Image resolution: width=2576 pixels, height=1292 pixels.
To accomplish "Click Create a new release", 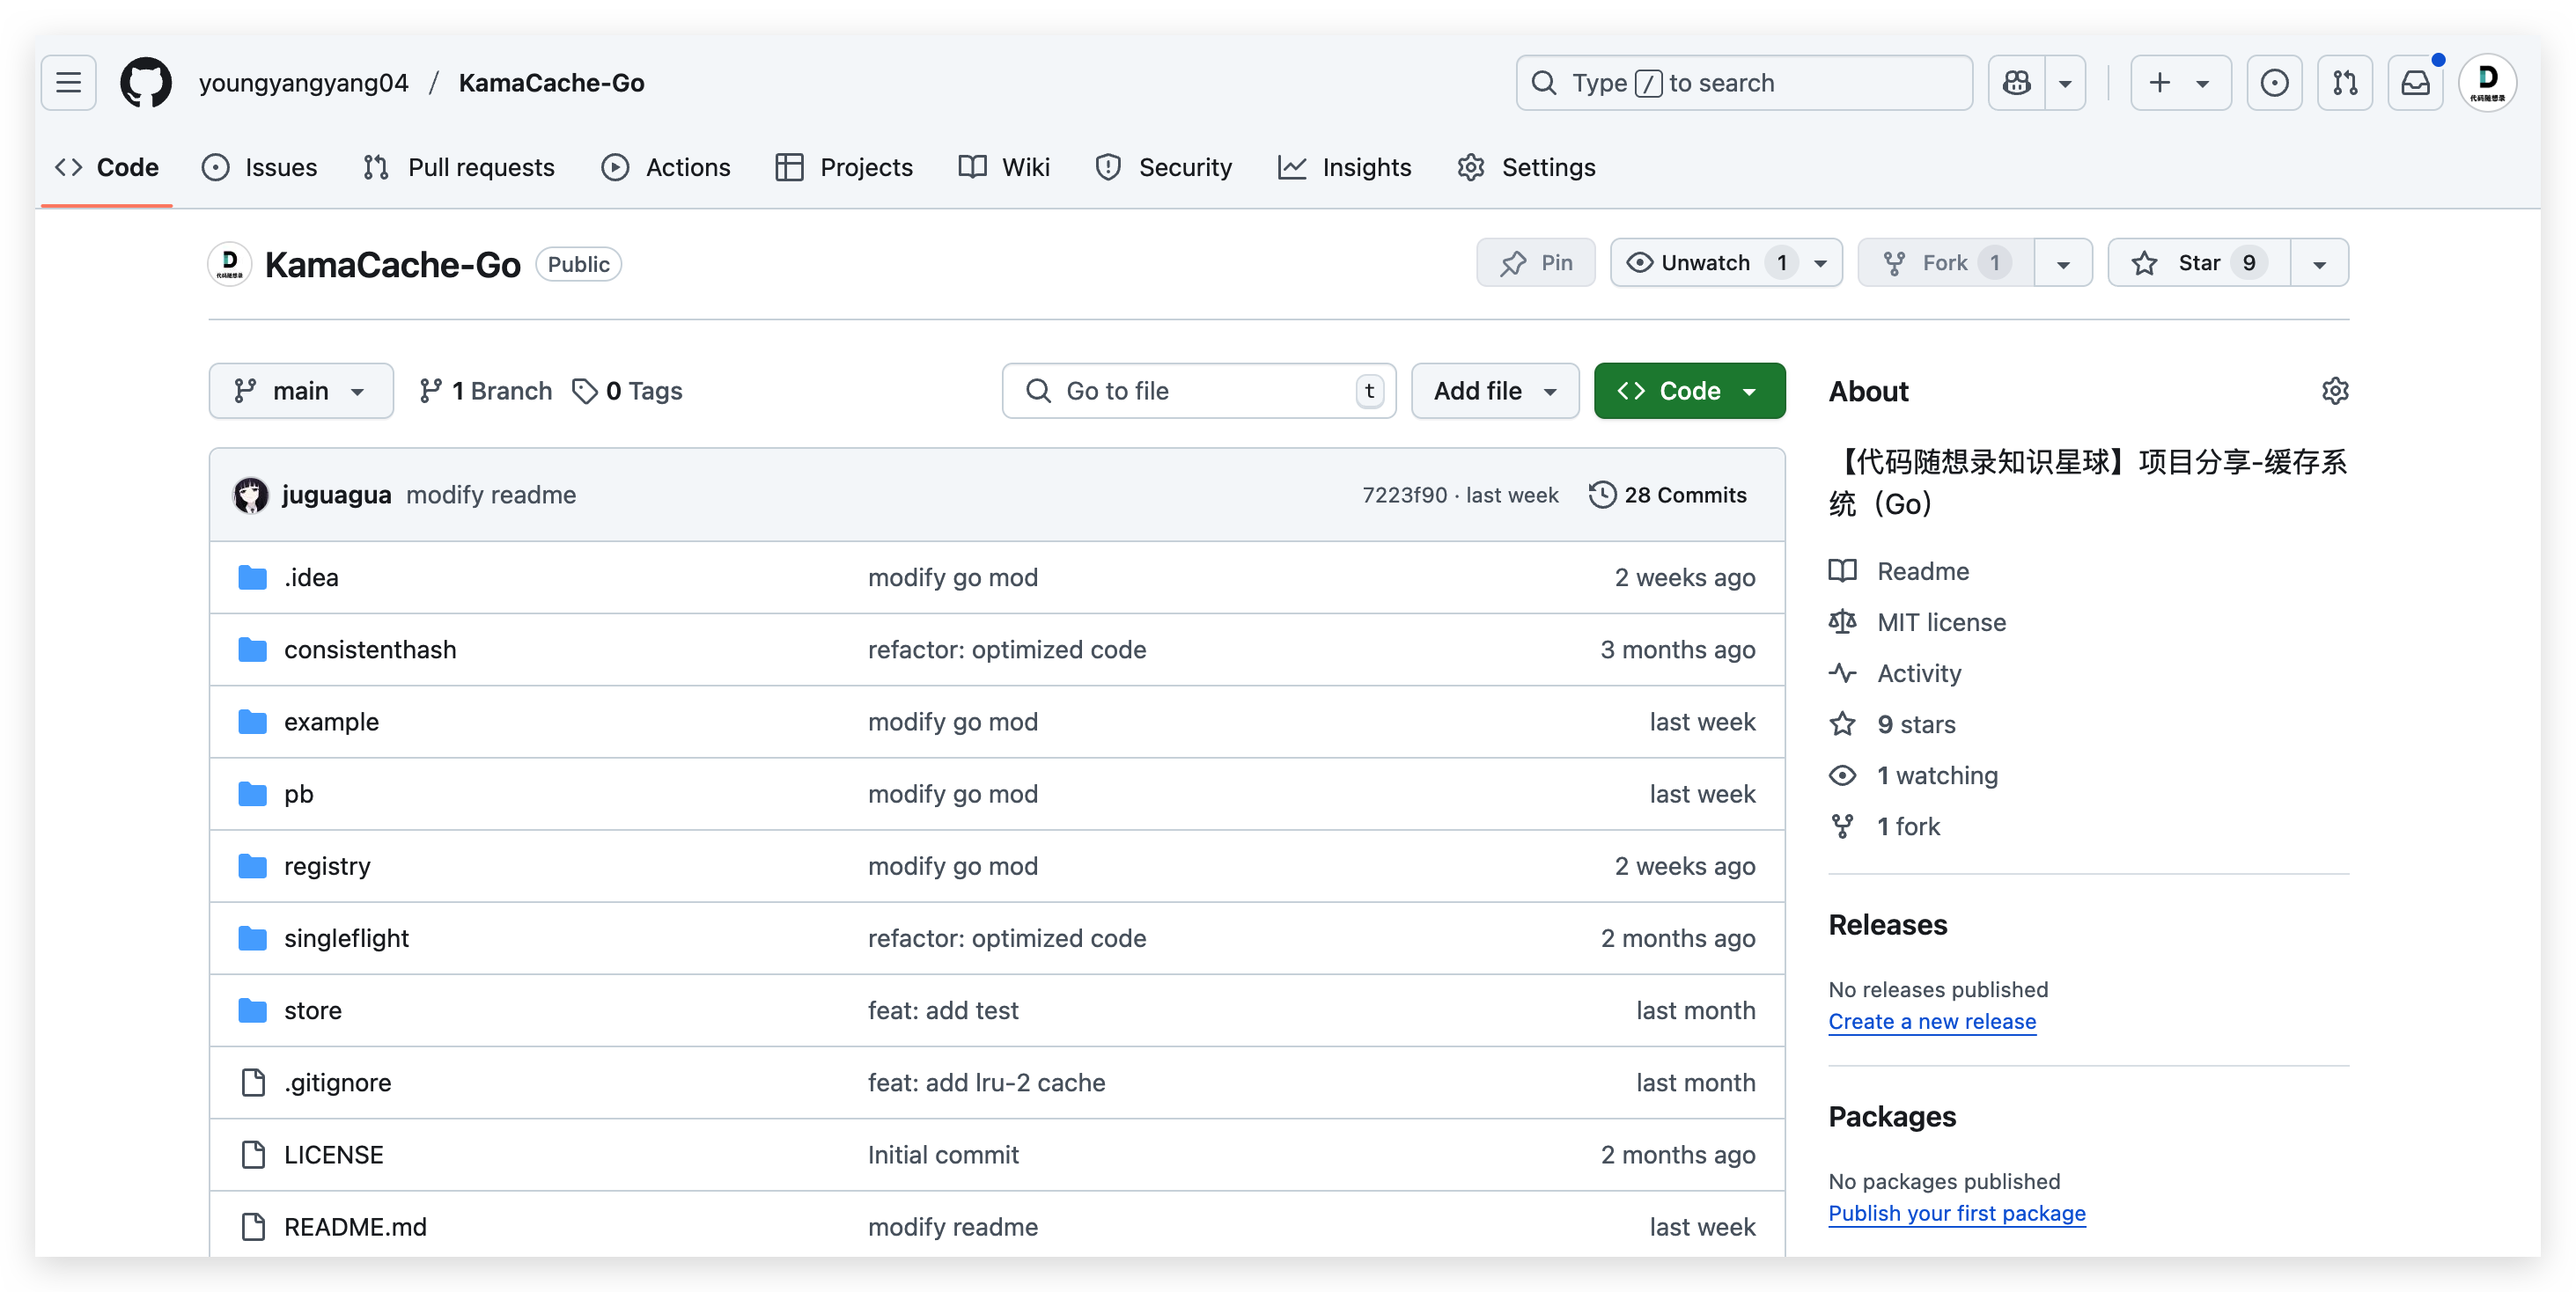I will [x=1931, y=1021].
